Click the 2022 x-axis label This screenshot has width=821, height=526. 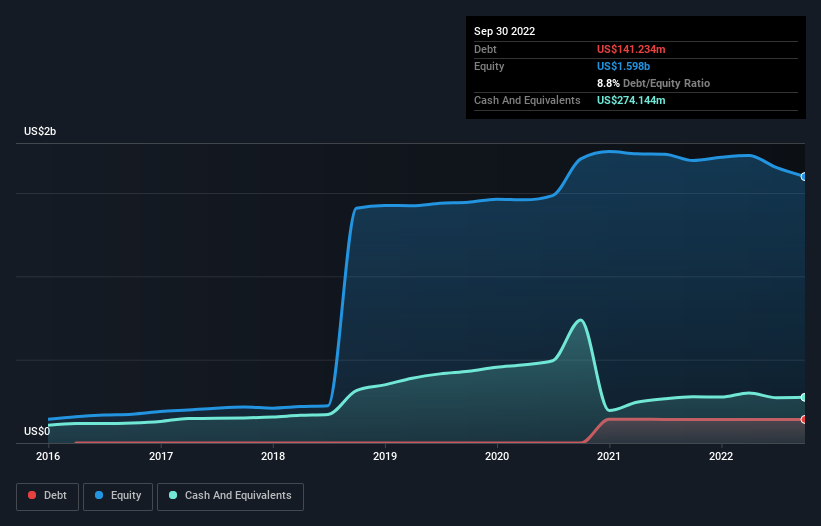[x=721, y=456]
